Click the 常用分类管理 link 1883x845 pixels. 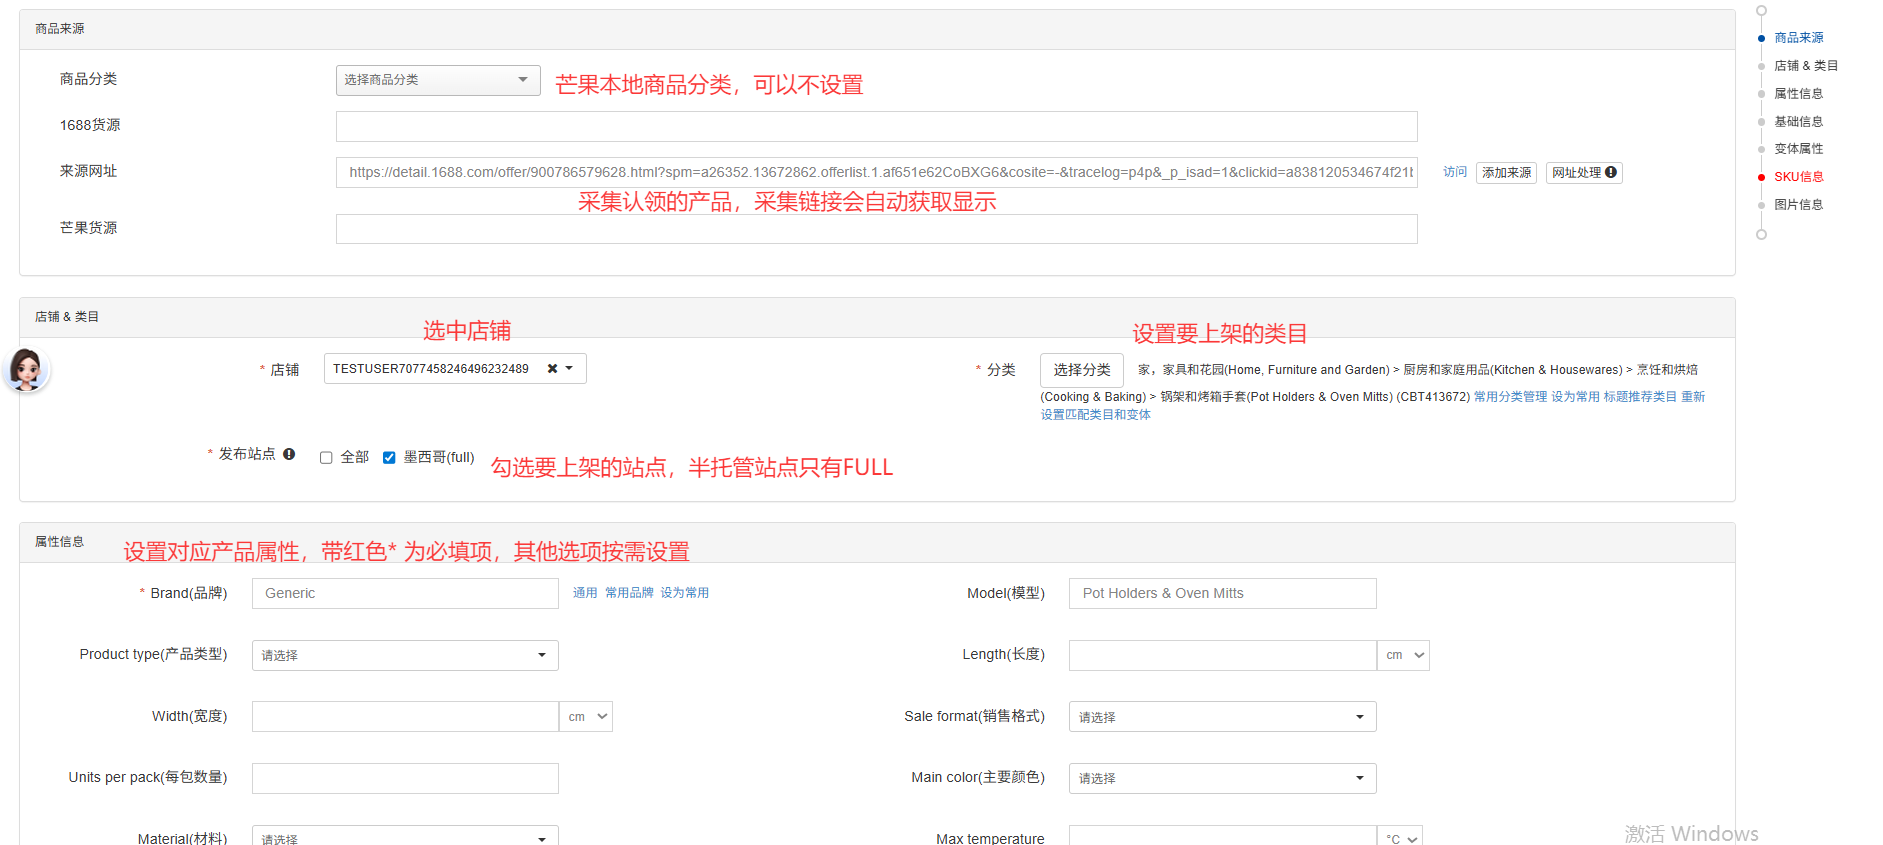point(1509,397)
